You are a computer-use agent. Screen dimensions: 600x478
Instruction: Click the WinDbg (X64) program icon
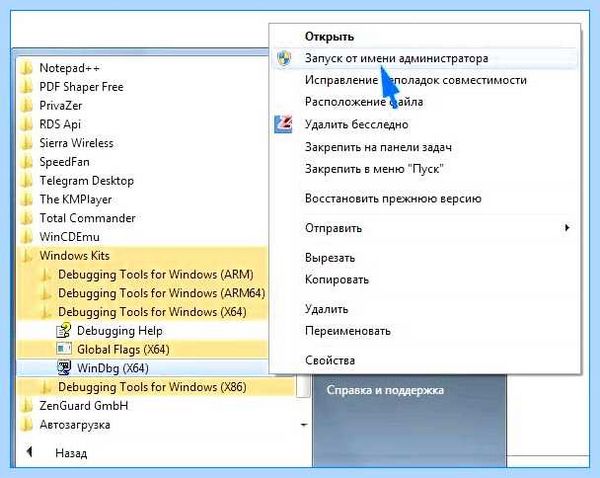(64, 368)
